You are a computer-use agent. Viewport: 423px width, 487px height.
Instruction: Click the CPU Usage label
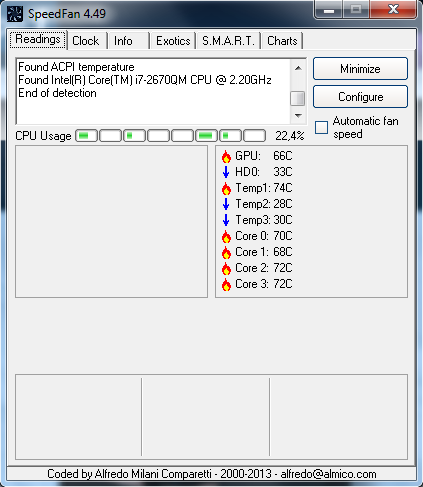click(x=43, y=136)
